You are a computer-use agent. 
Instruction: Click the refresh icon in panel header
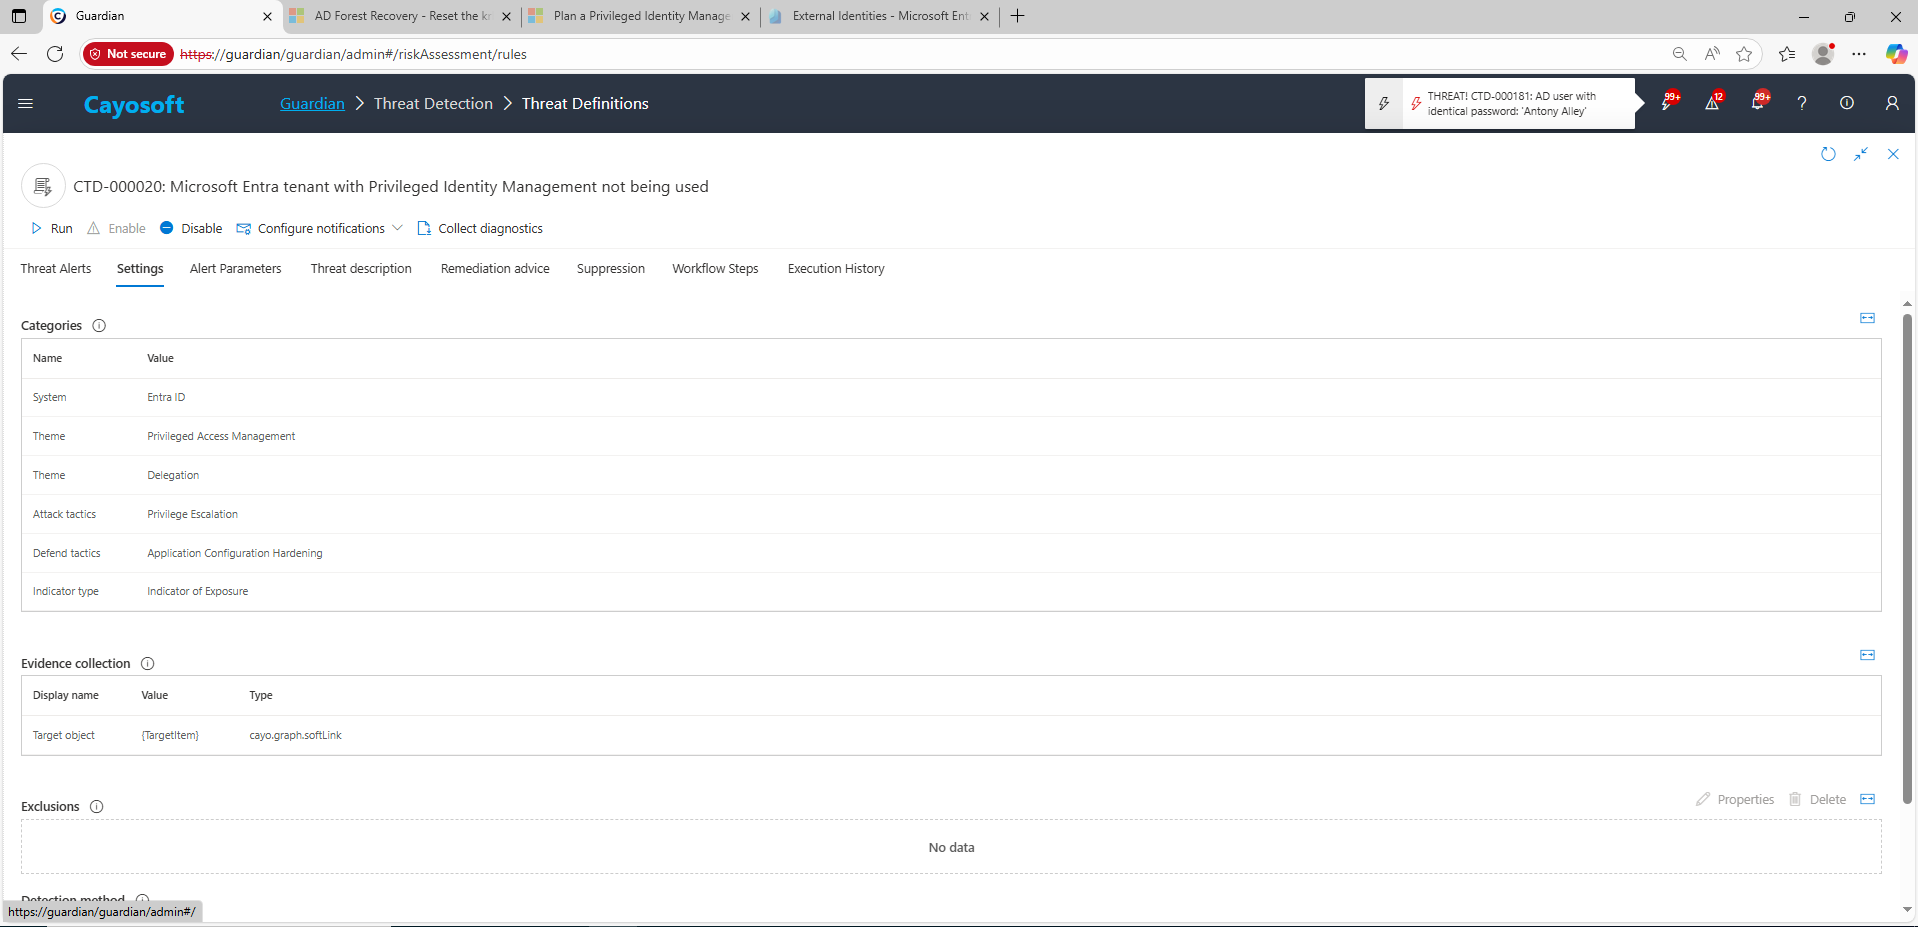1828,154
